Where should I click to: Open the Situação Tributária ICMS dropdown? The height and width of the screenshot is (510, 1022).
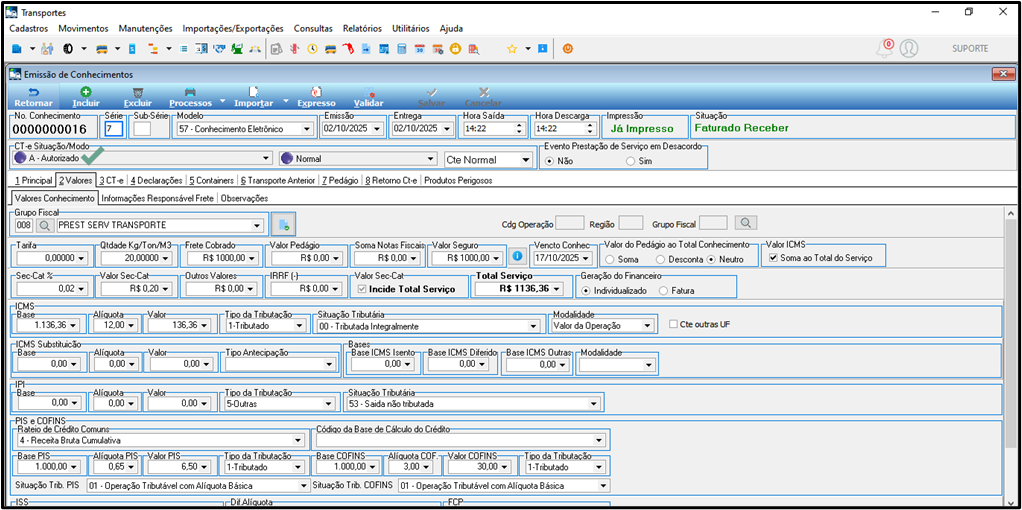(x=534, y=325)
